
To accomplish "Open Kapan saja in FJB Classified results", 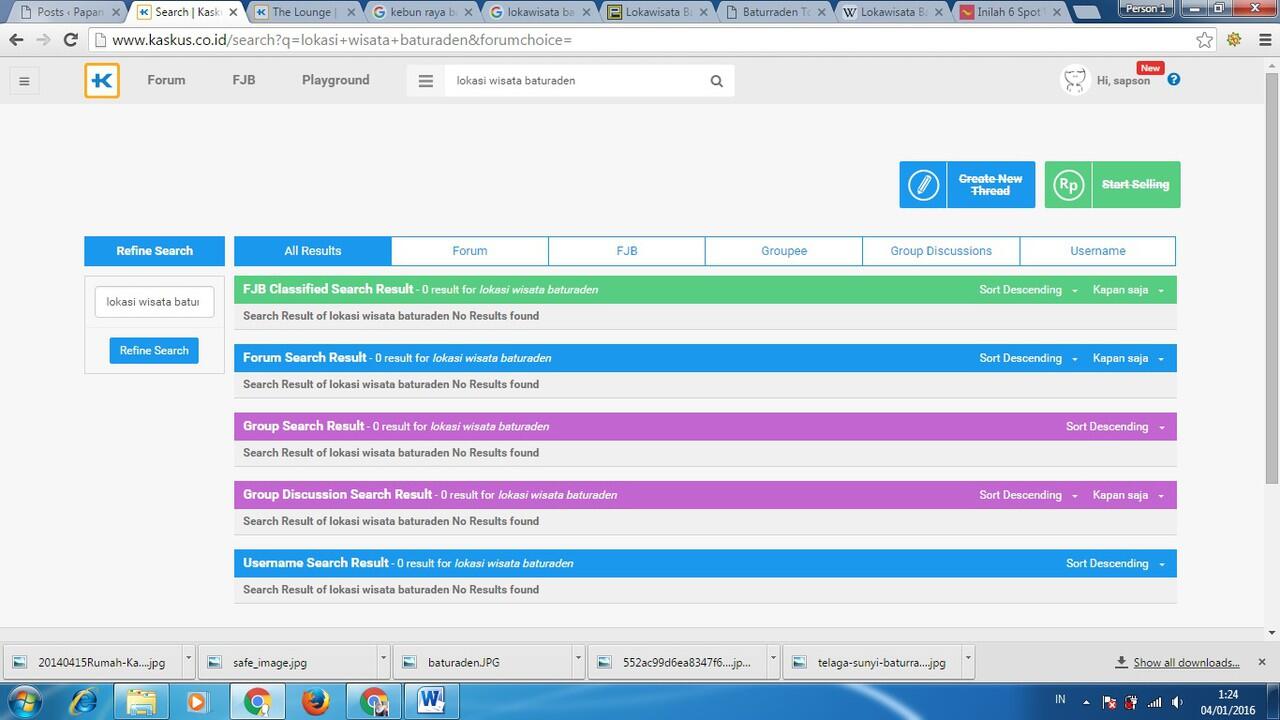I will pyautogui.click(x=1128, y=290).
